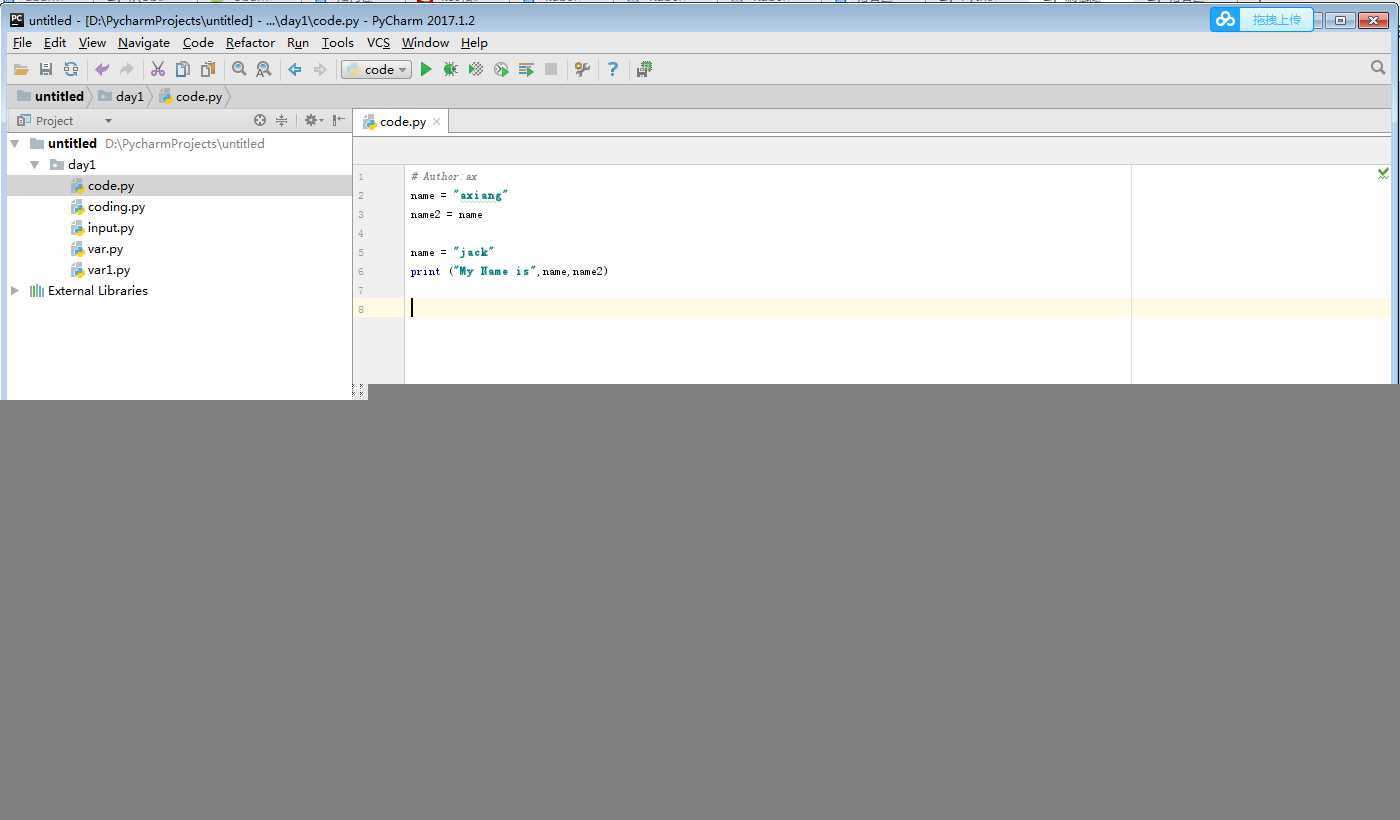Click the Open file toolbar icon
Image resolution: width=1400 pixels, height=820 pixels.
click(21, 69)
